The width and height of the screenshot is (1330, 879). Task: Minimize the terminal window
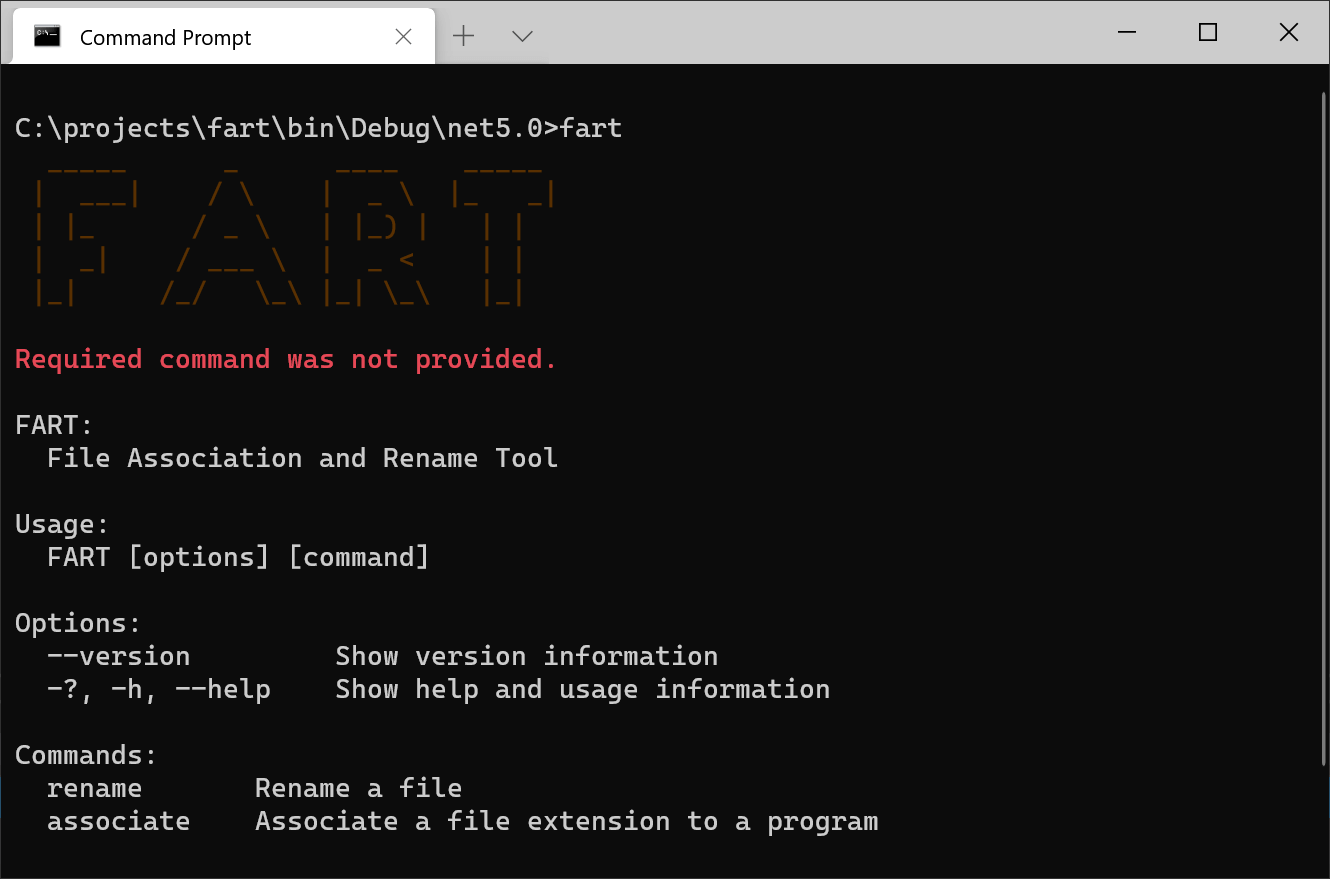pyautogui.click(x=1126, y=32)
